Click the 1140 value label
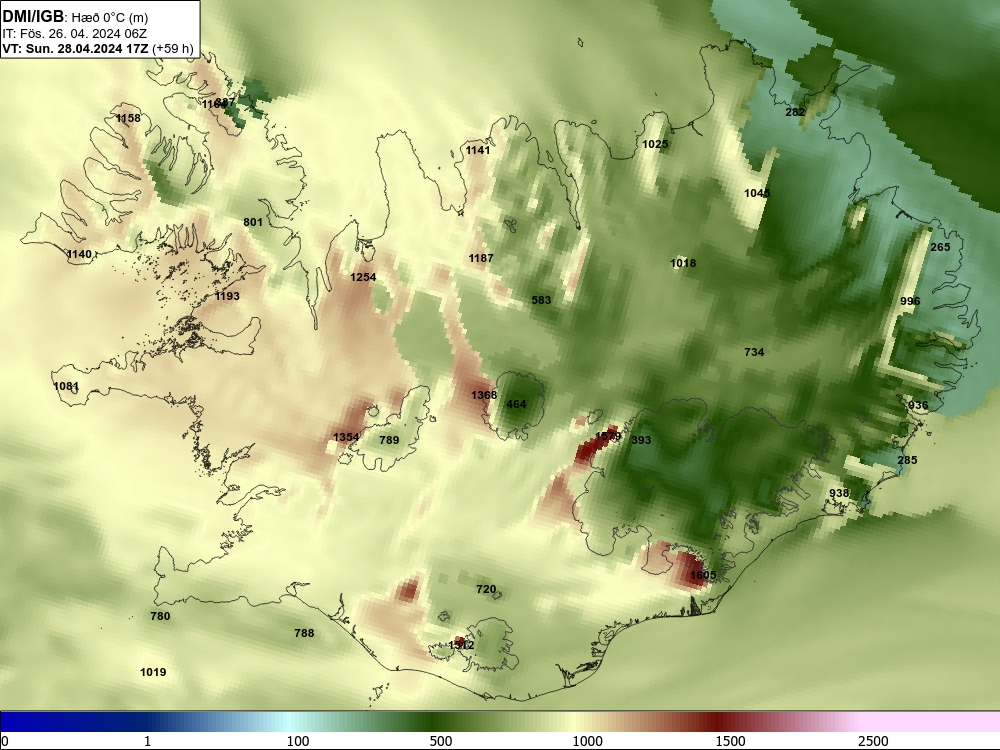The height and width of the screenshot is (750, 1000). (79, 254)
